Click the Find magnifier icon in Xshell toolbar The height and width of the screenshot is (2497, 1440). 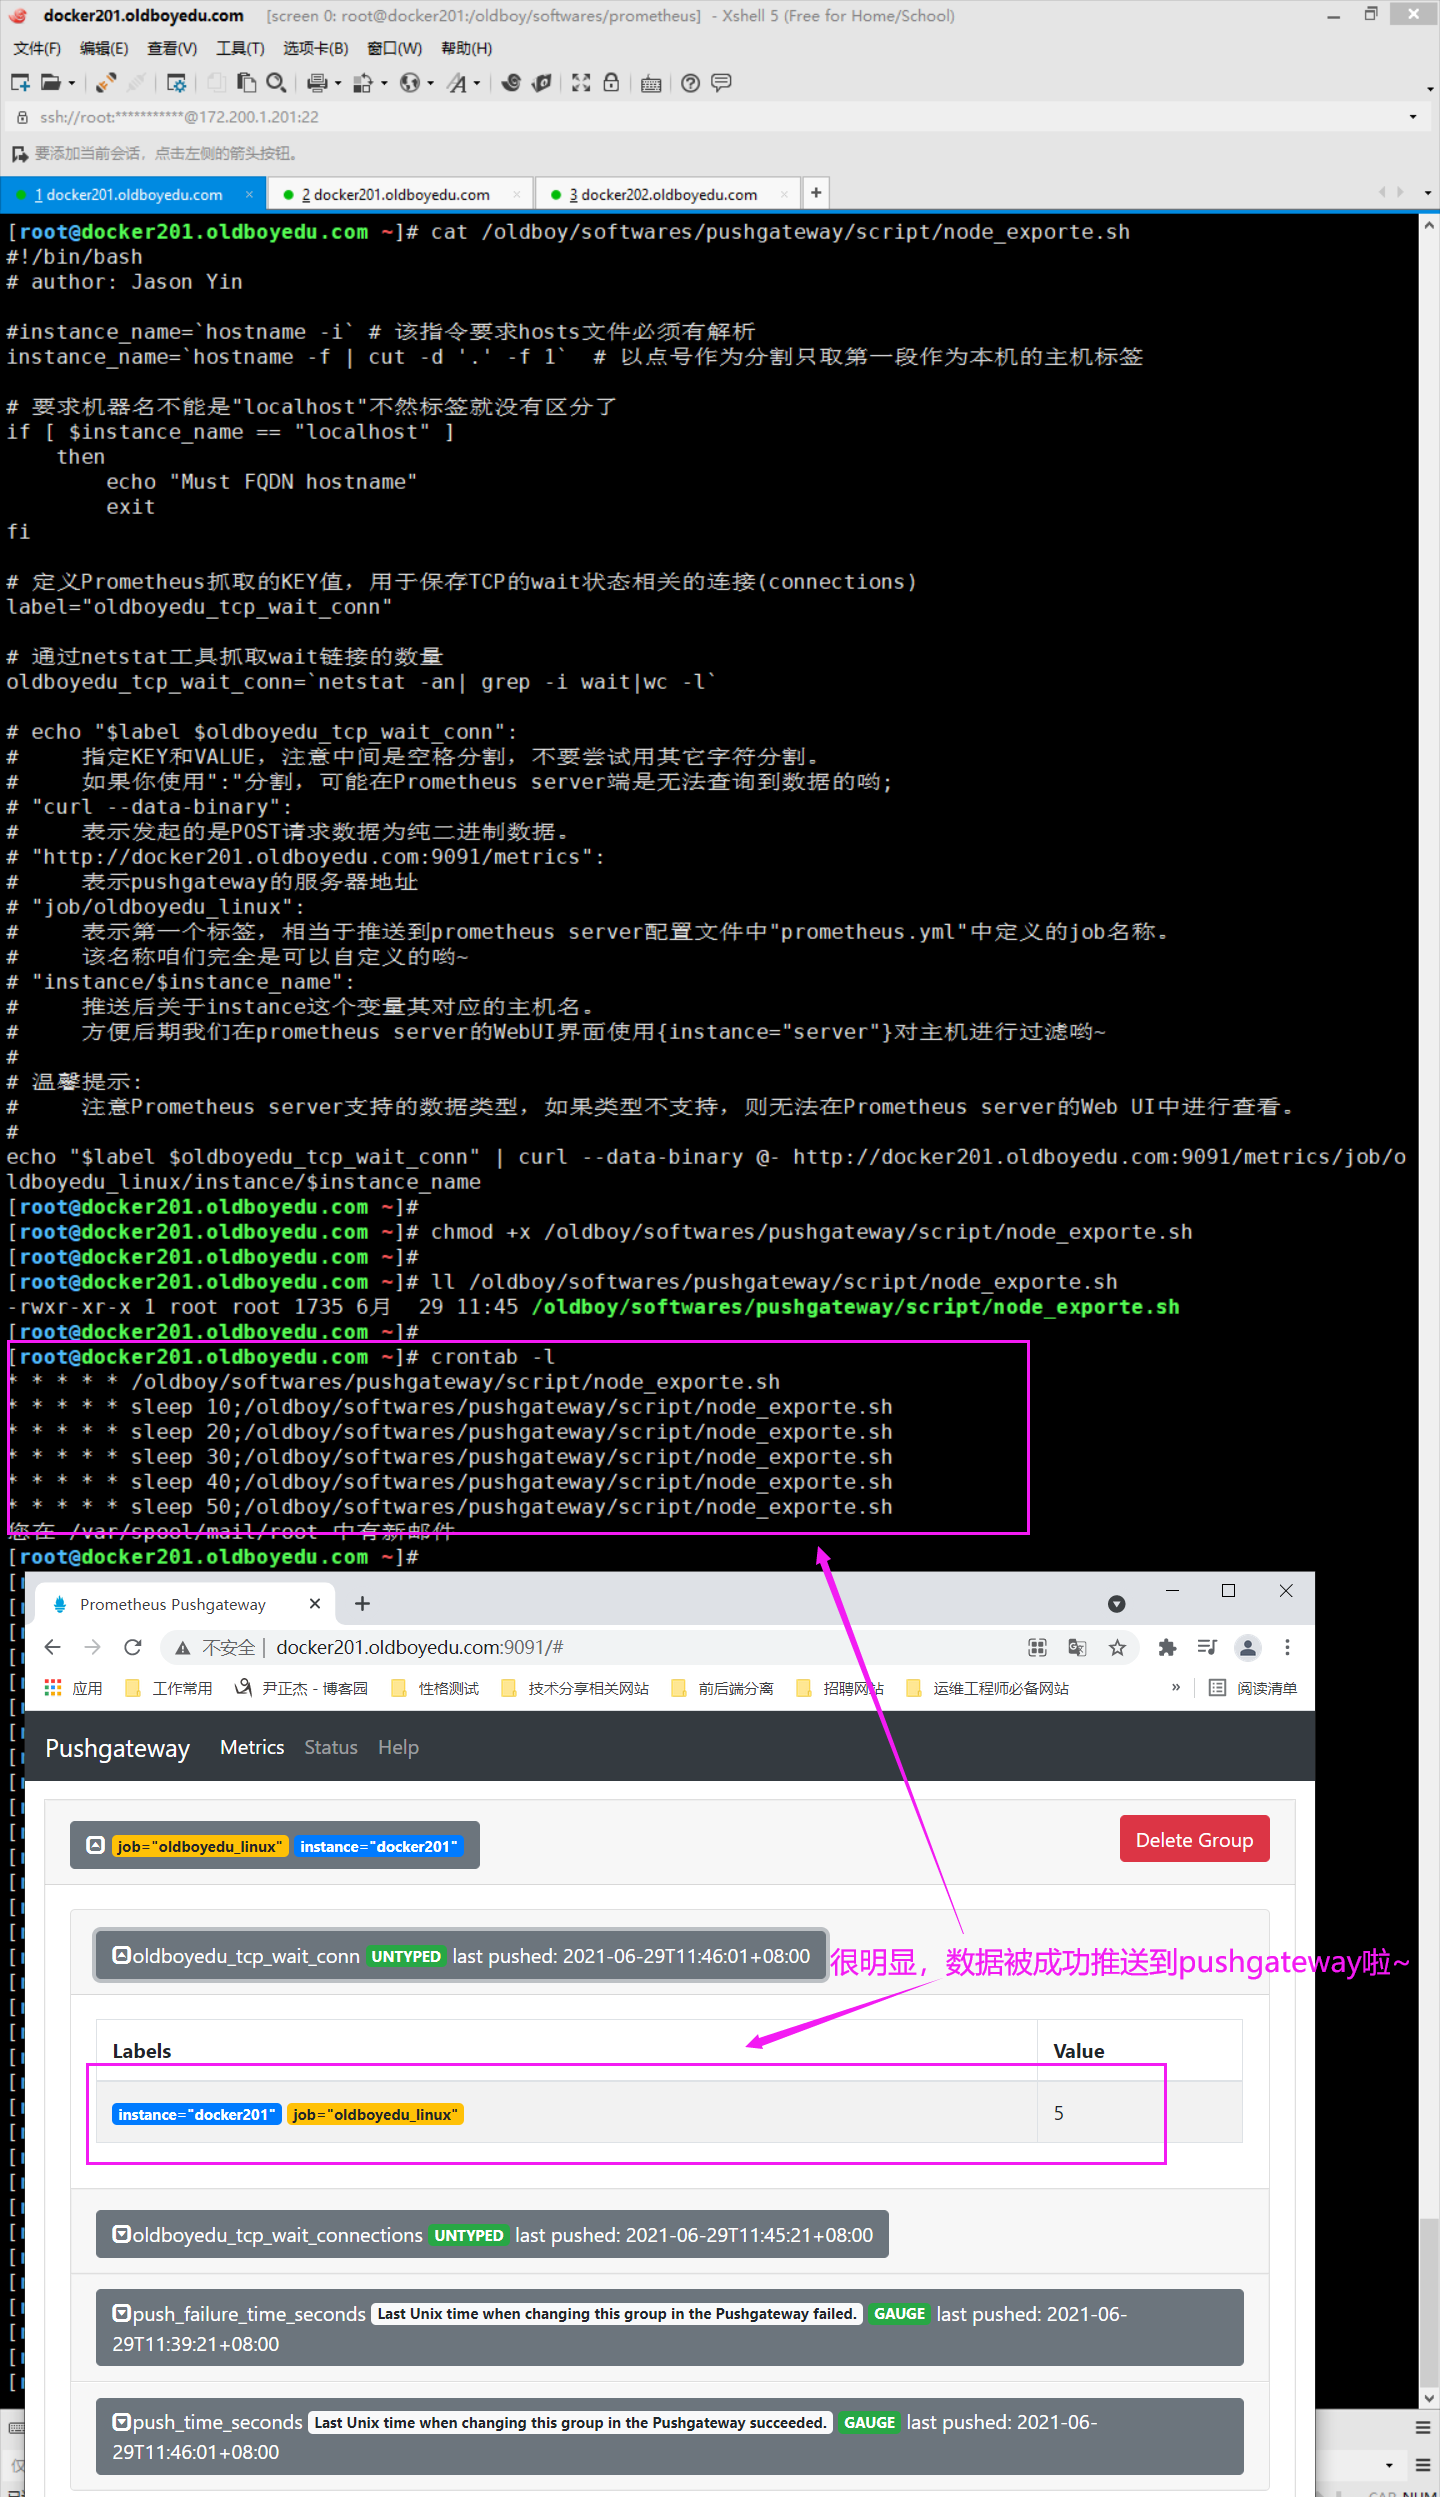coord(277,83)
